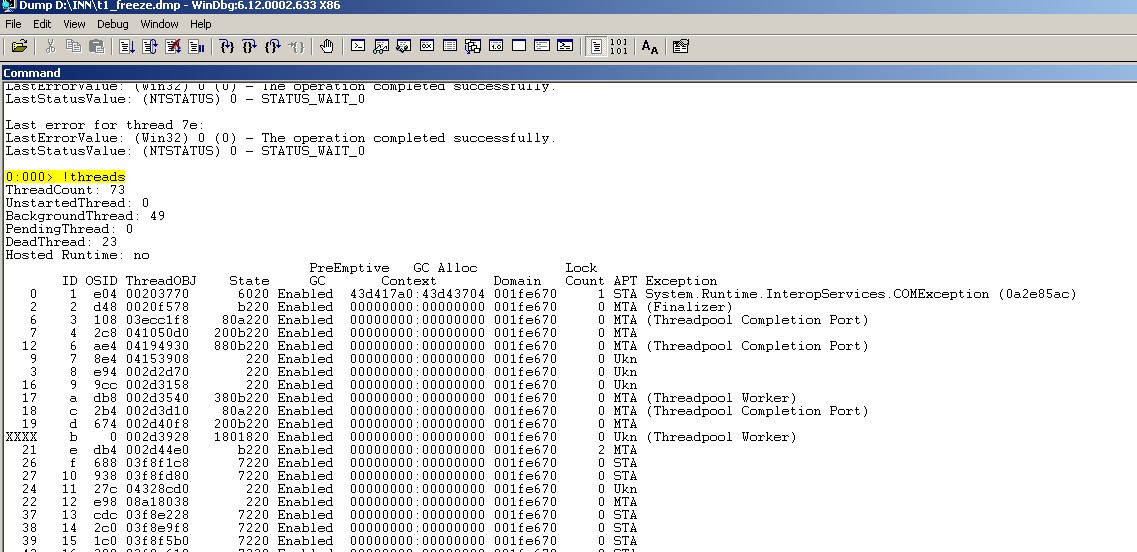
Task: Toggle breakpoint with the hand icon
Action: (327, 46)
